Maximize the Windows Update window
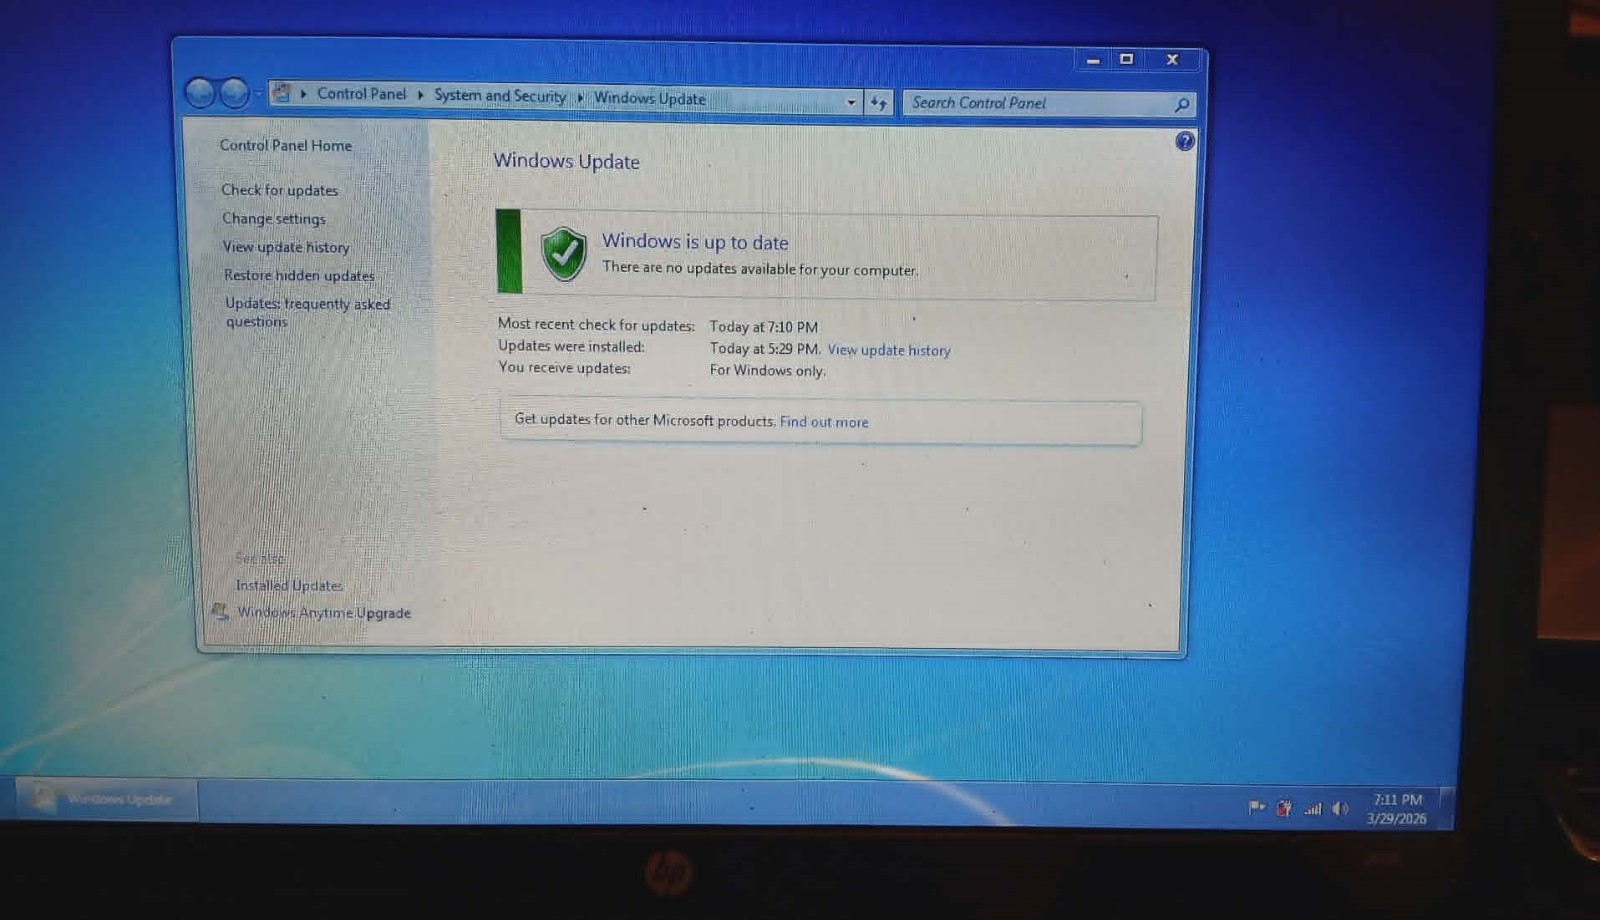 [x=1126, y=60]
